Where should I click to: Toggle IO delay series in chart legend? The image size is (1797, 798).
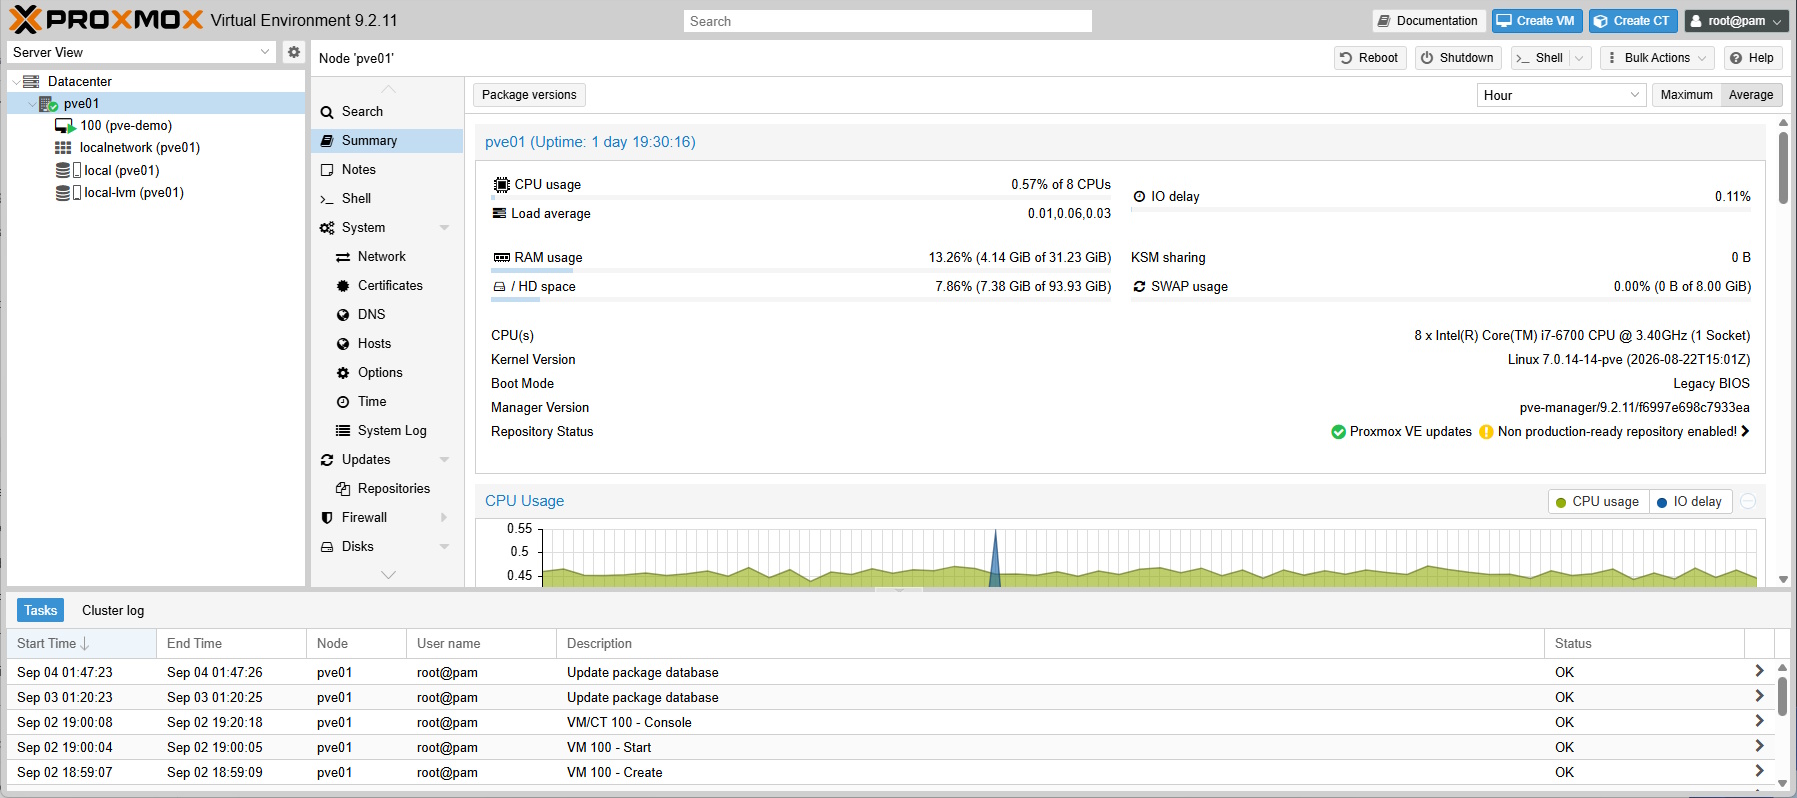point(1690,502)
